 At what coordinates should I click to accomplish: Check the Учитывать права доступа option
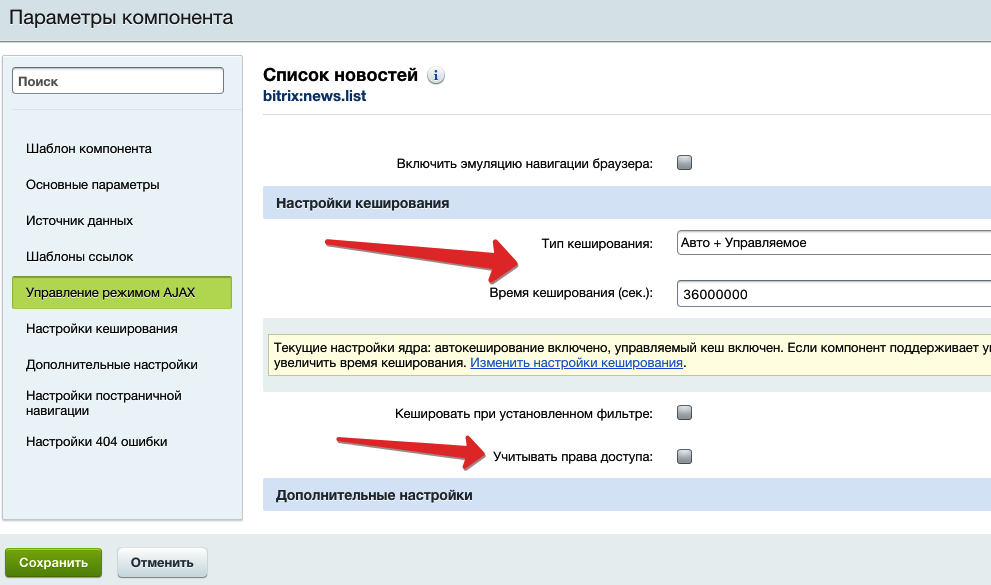(685, 457)
